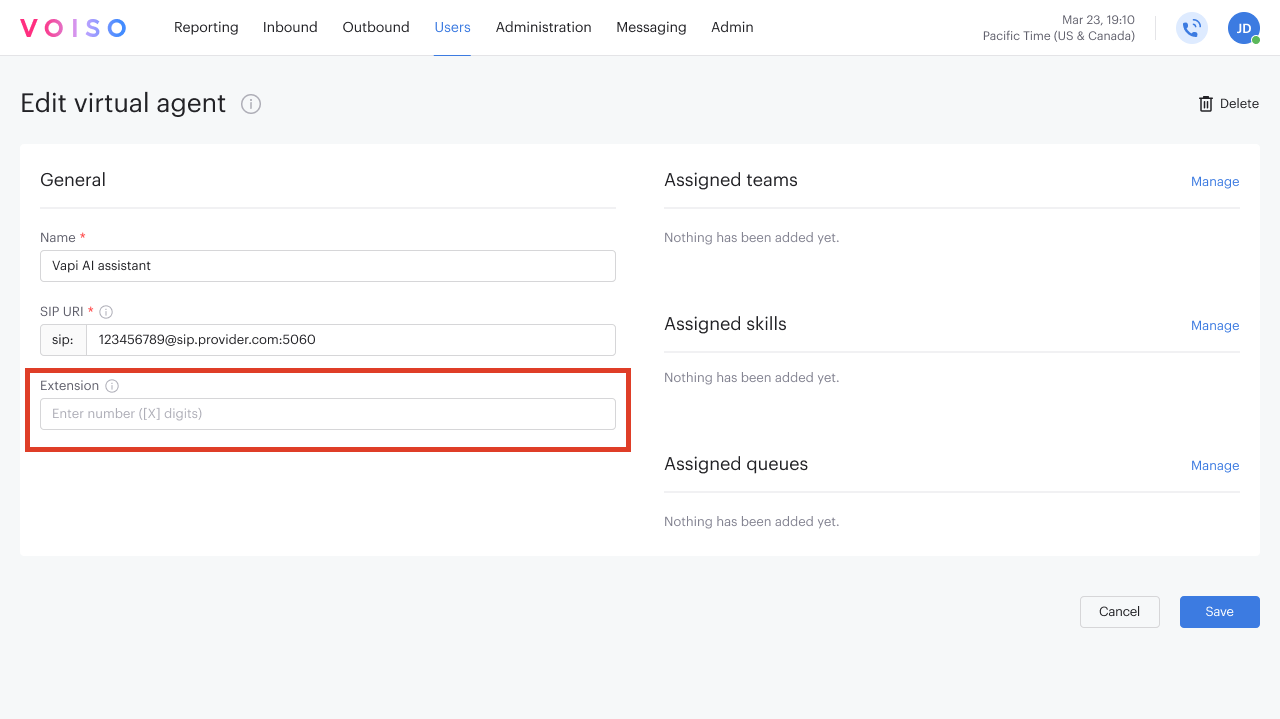Manage the Assigned skills

coord(1214,325)
